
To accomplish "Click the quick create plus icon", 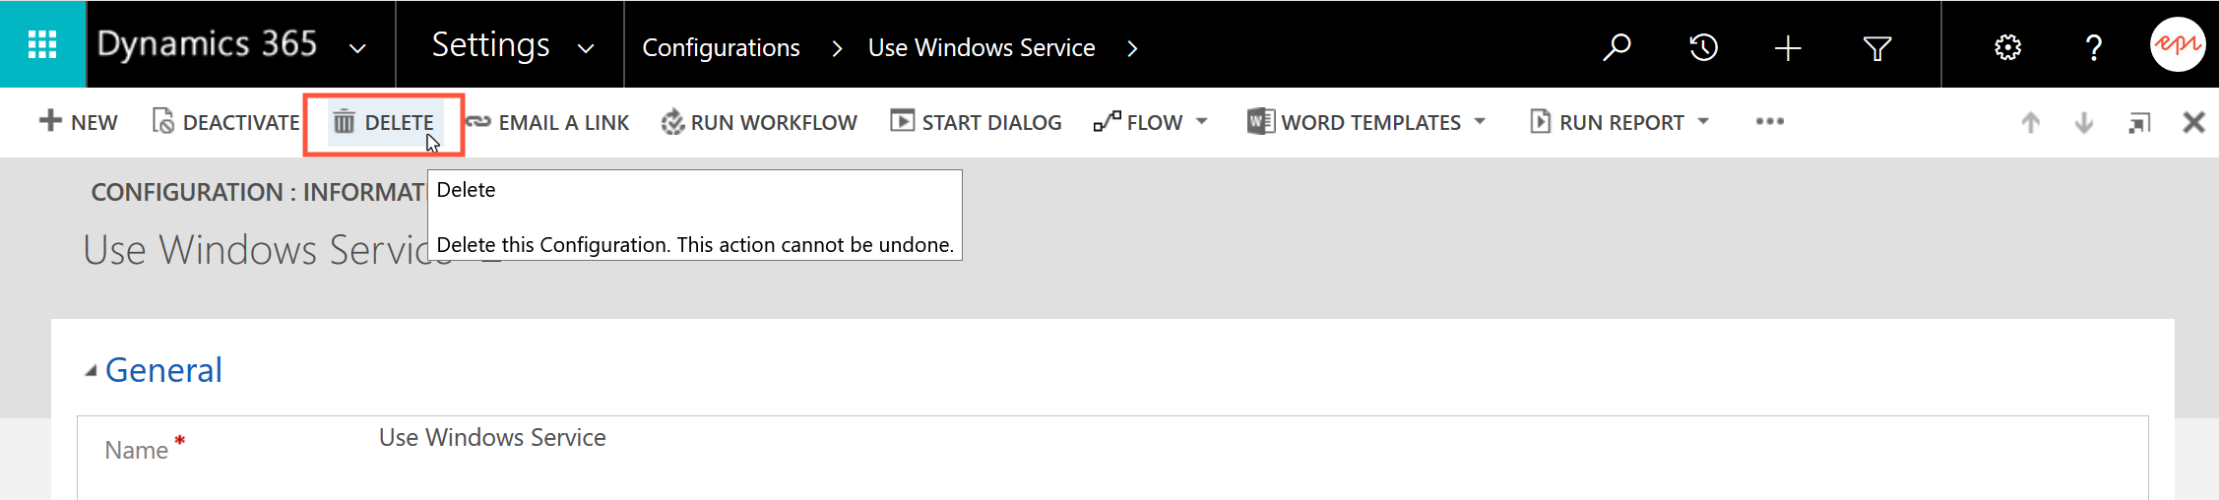I will pos(1788,47).
